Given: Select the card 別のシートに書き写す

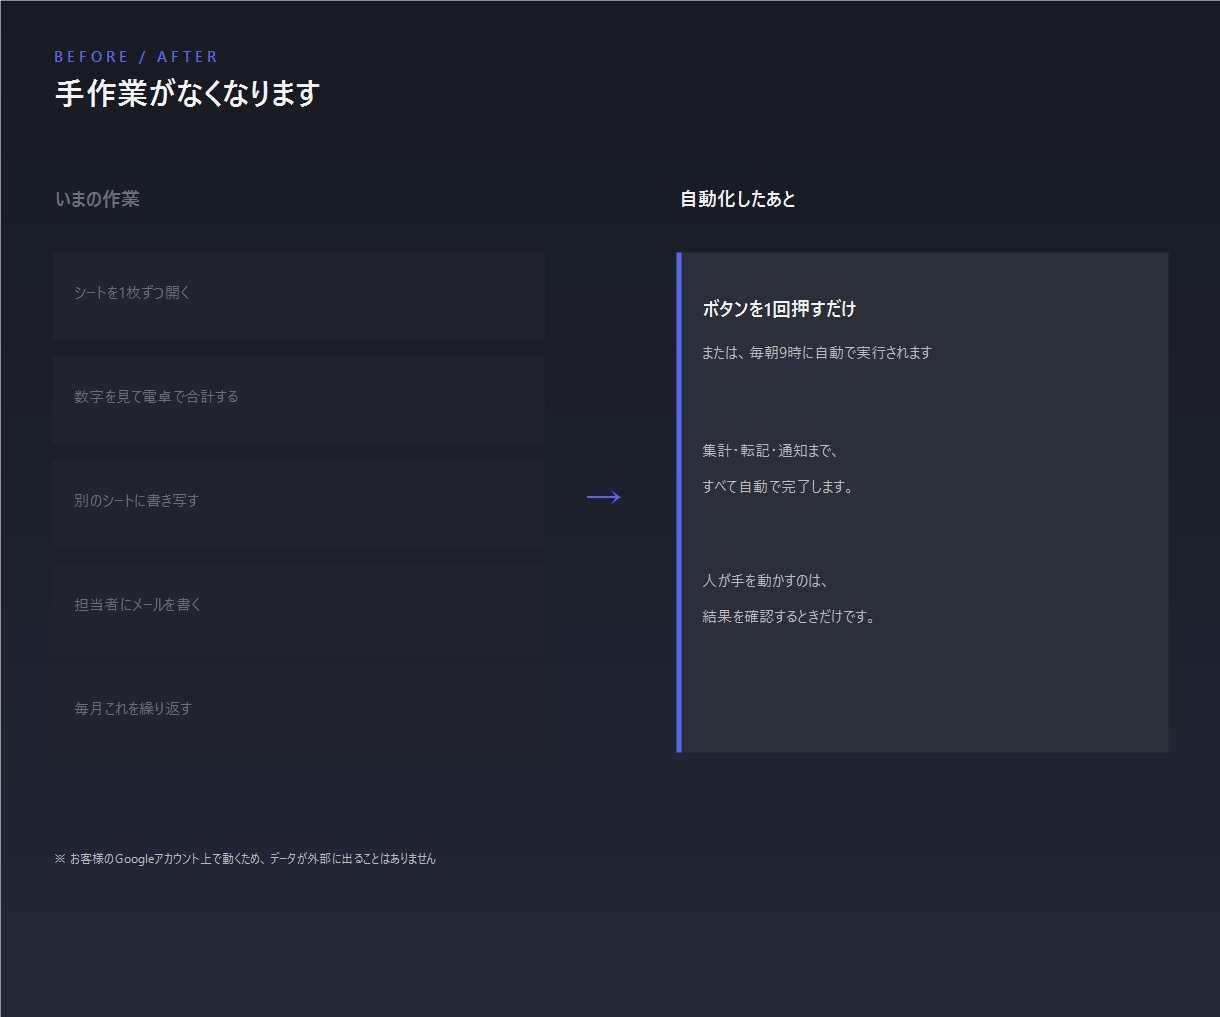Looking at the screenshot, I should 298,504.
